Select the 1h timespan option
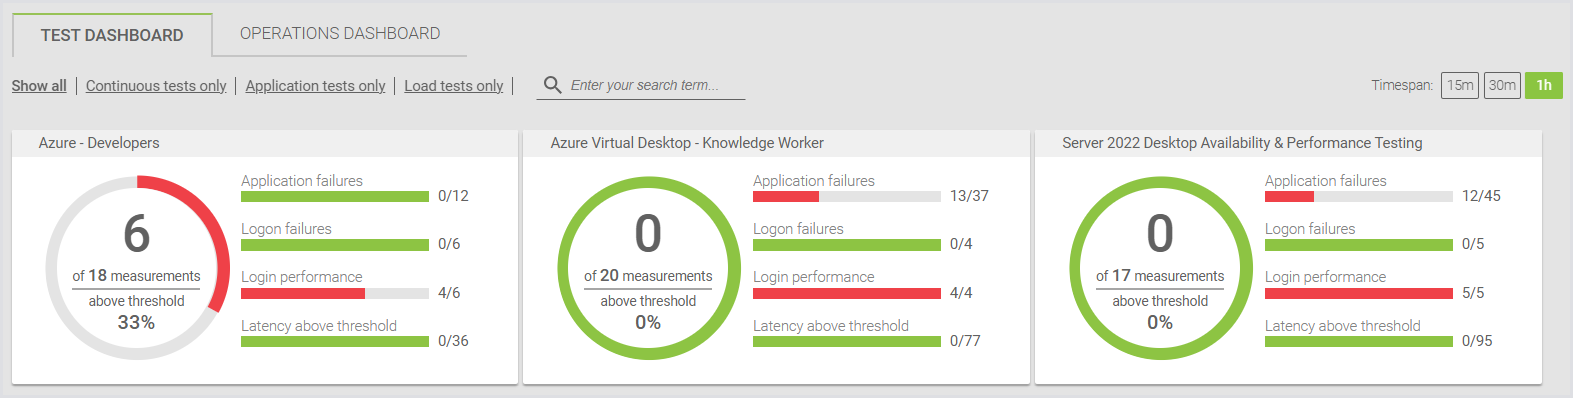 [1544, 85]
